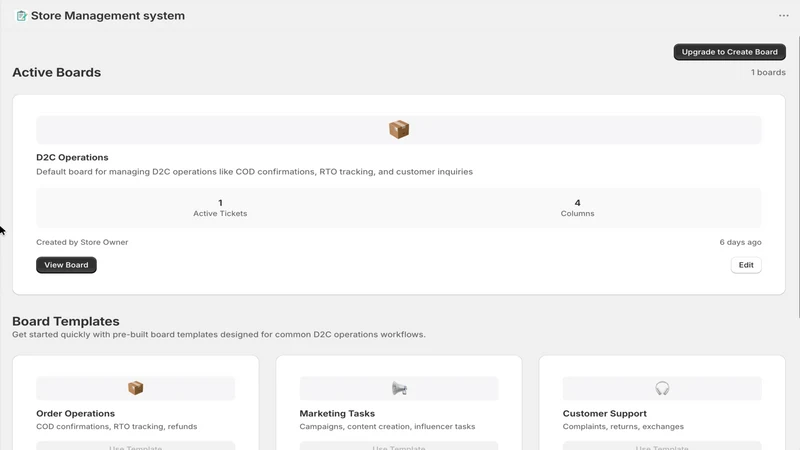The image size is (800, 450).
Task: Open the three-dot more options menu
Action: pyautogui.click(x=784, y=16)
